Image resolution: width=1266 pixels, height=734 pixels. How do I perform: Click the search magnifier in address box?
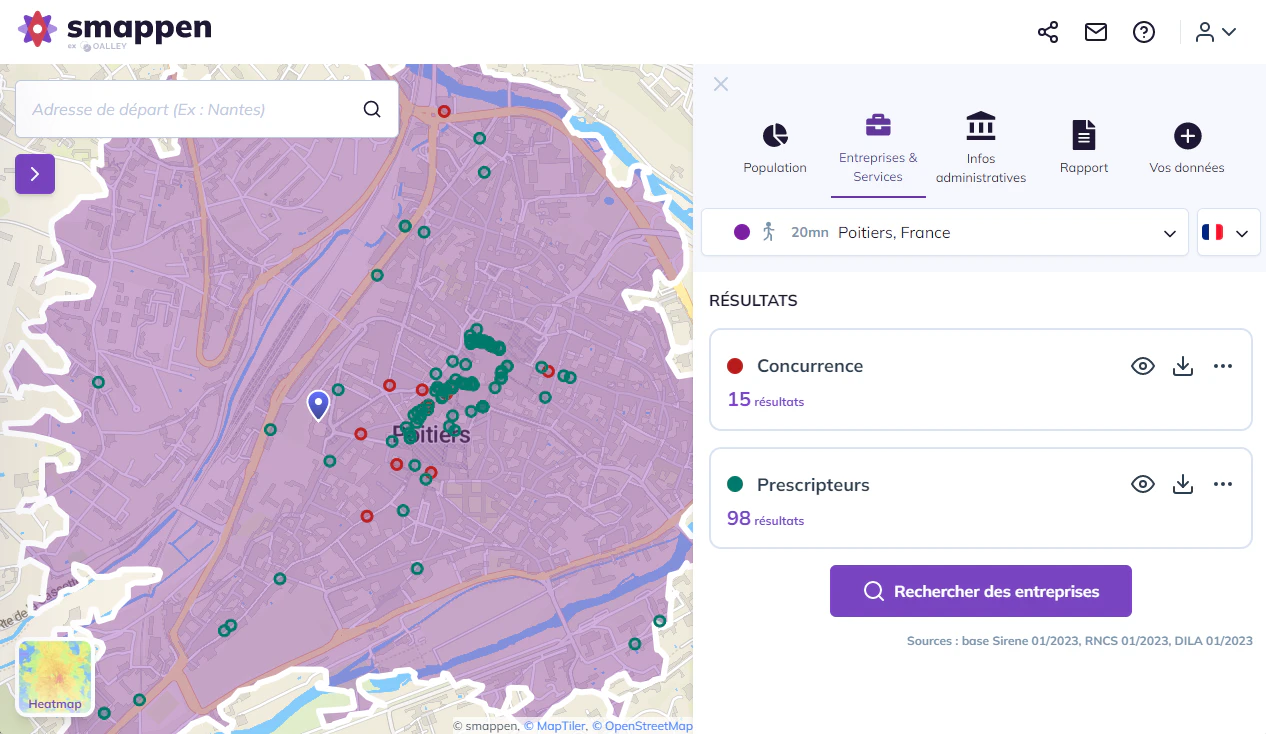[372, 109]
